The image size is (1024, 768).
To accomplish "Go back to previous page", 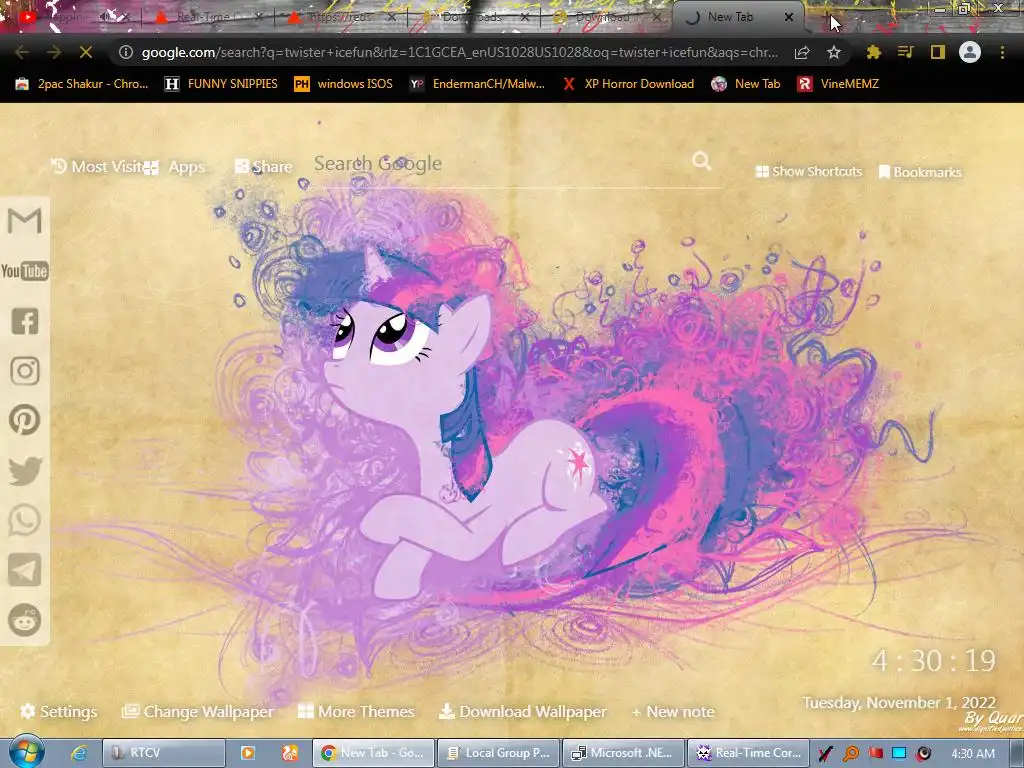I will [22, 52].
